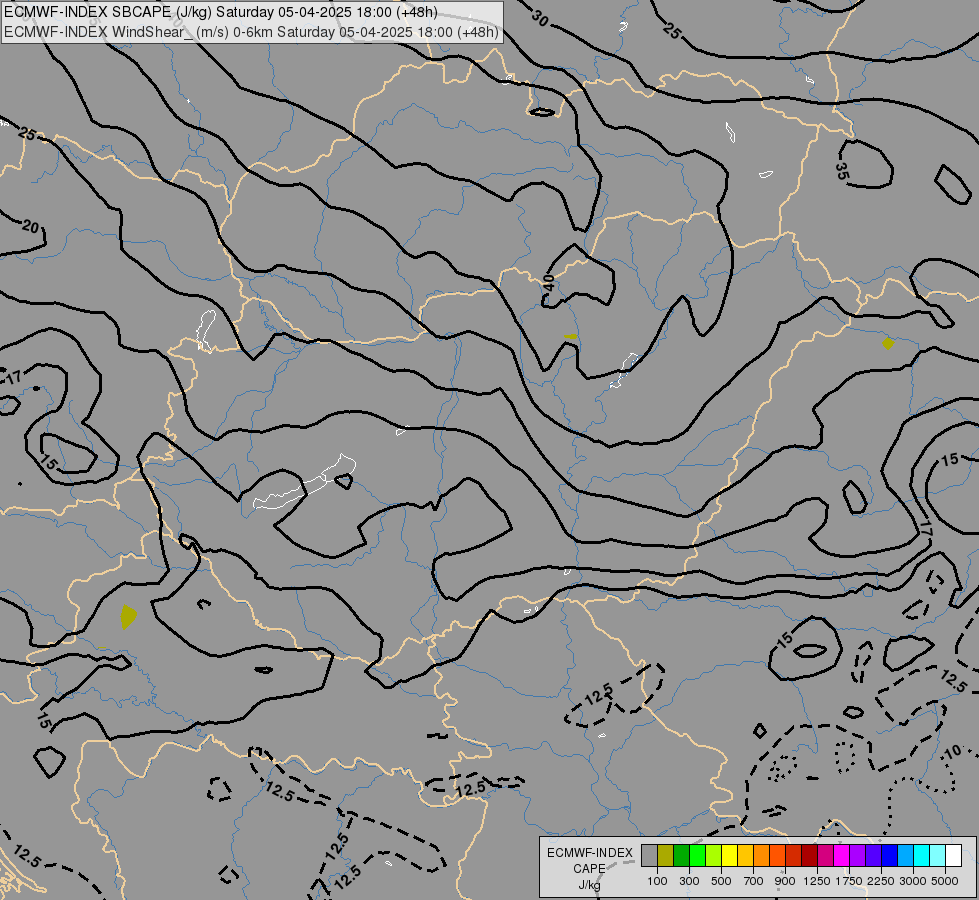Click the 500 legend value
Image resolution: width=979 pixels, height=900 pixels.
(721, 881)
